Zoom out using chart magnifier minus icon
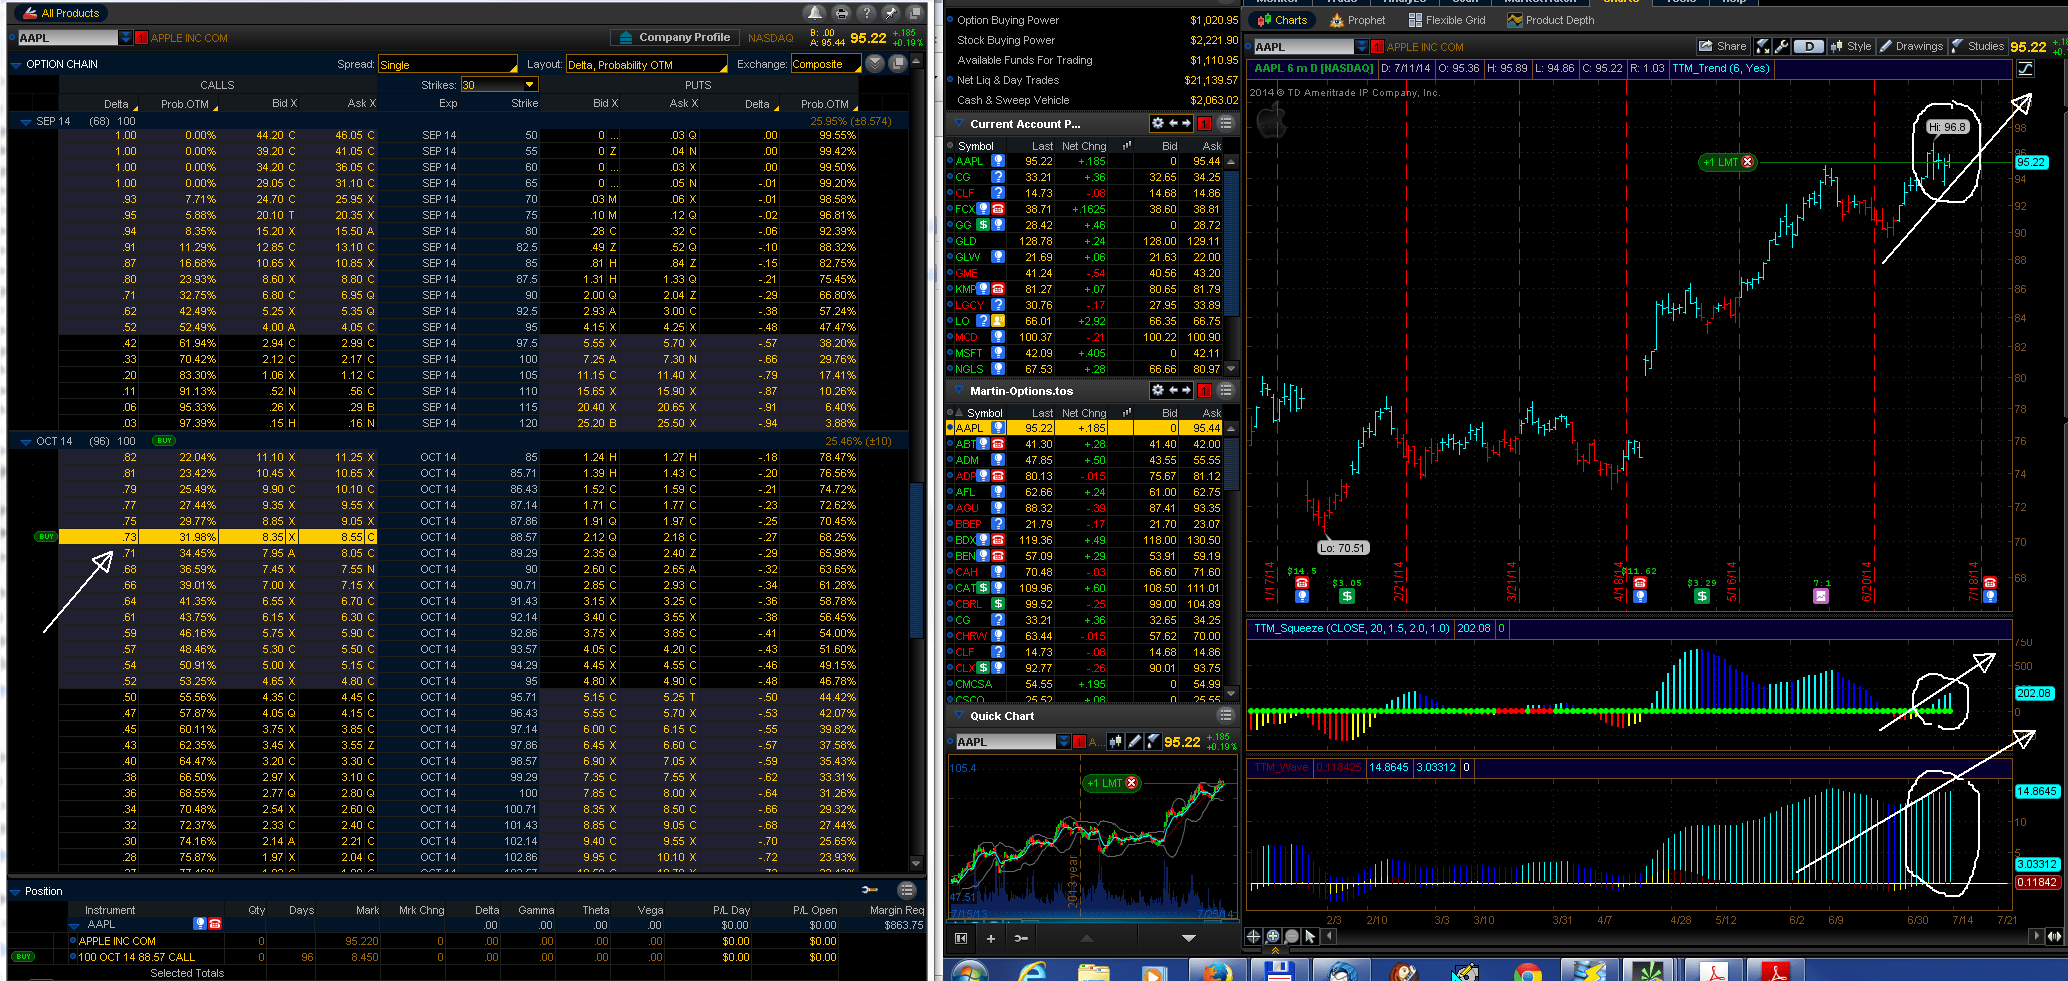The image size is (2068, 981). click(x=1292, y=936)
